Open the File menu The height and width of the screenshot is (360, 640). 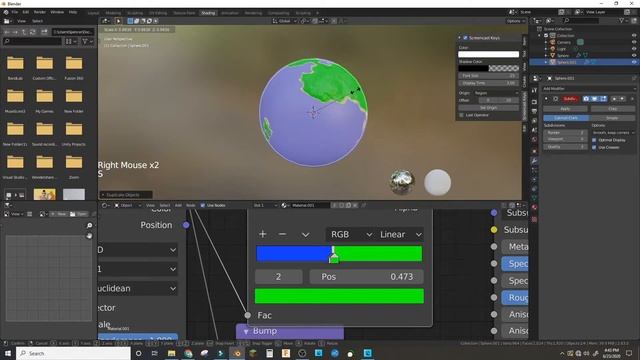[x=15, y=12]
